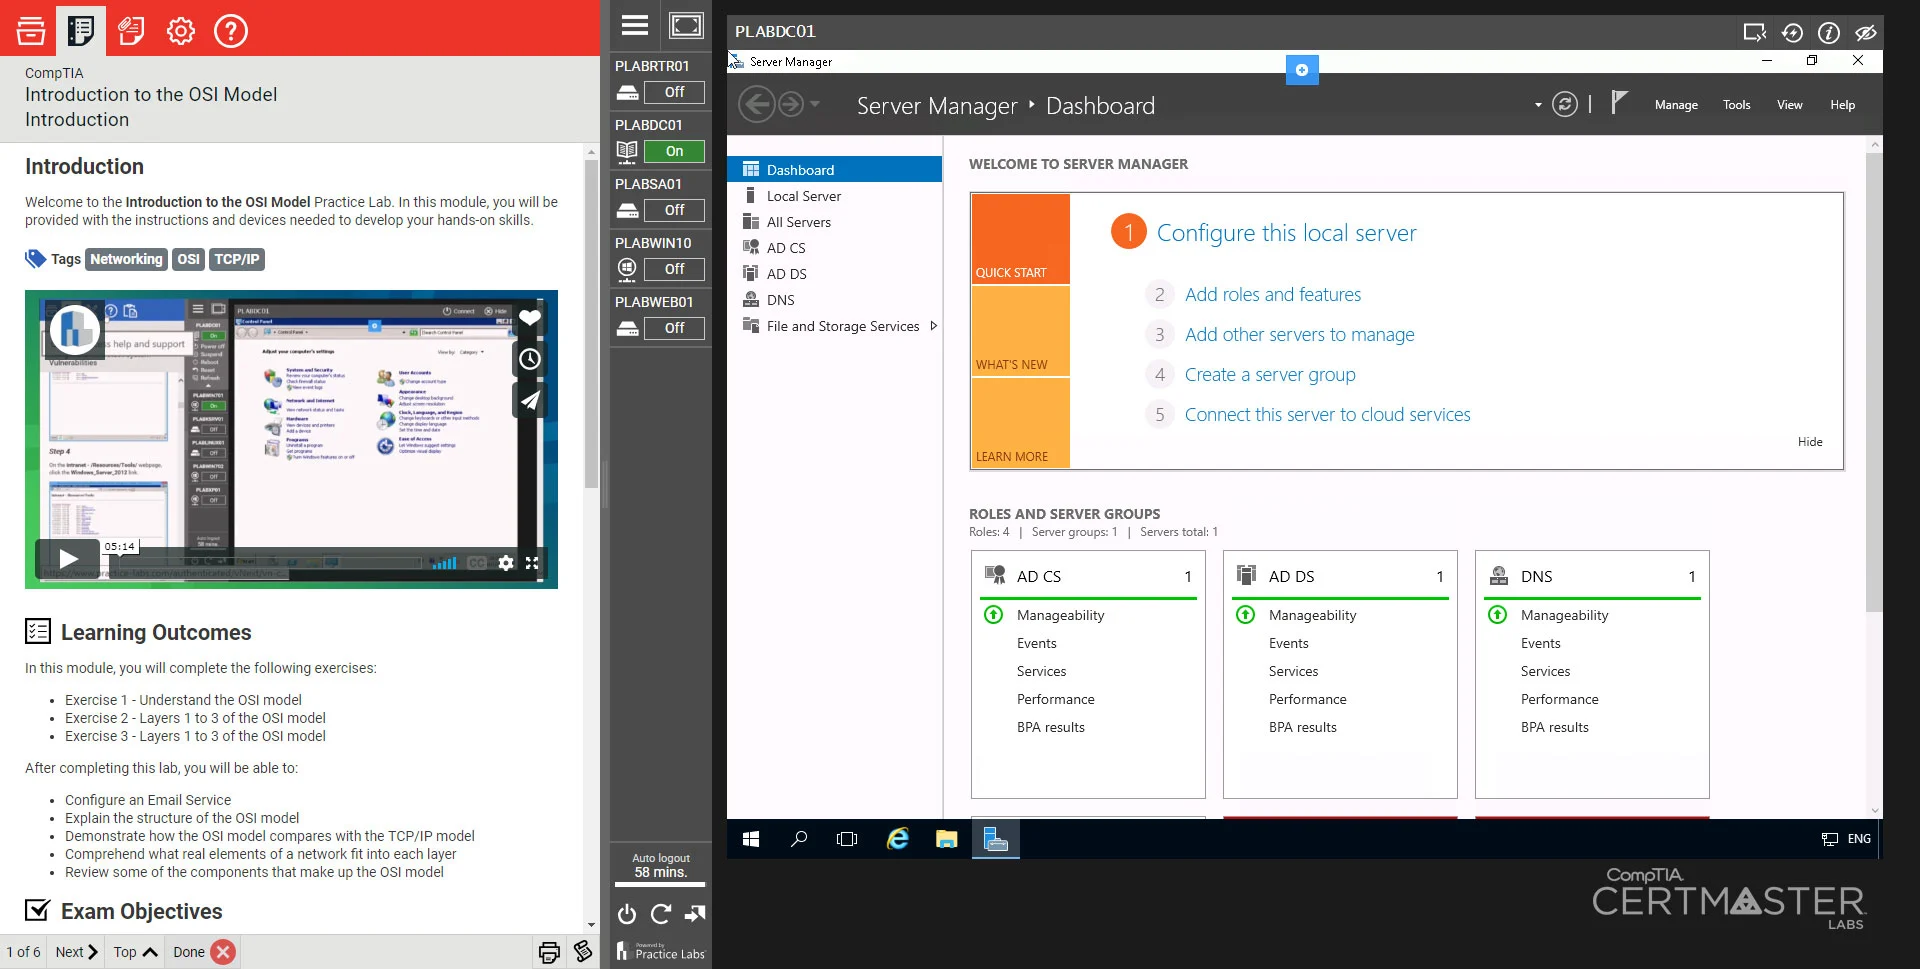Click the power icon under Auto logout
Screen dimensions: 1920x969
627,914
